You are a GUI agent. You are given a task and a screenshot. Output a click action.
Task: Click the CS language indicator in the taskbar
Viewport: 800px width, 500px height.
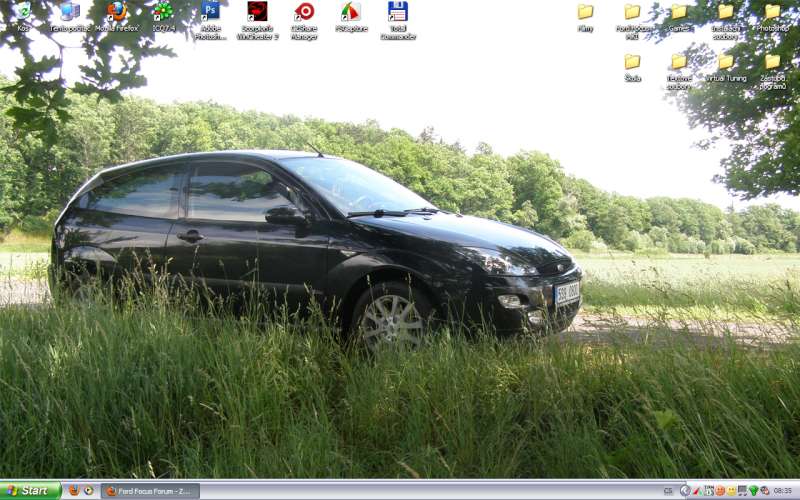[x=668, y=491]
